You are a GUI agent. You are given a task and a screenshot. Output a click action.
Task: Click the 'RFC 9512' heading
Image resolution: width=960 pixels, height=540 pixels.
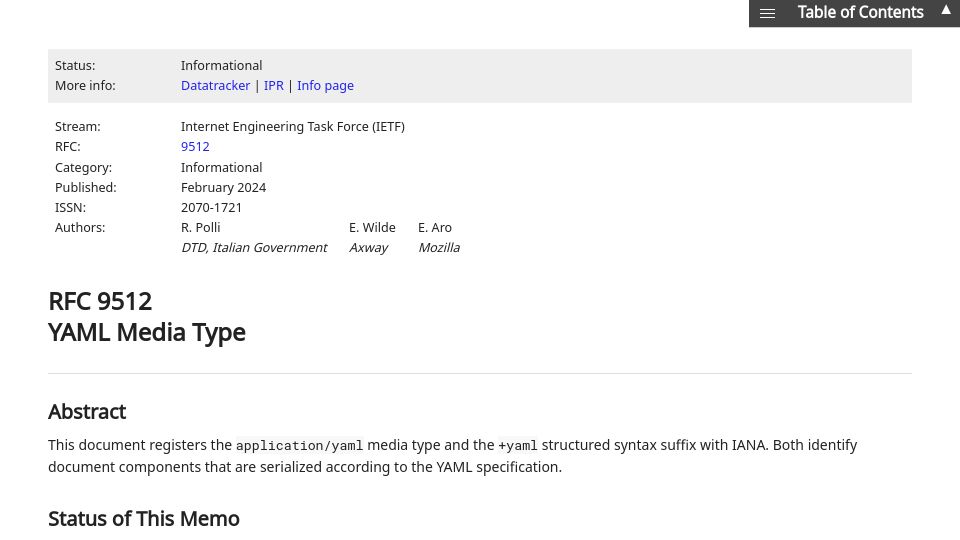pos(100,301)
